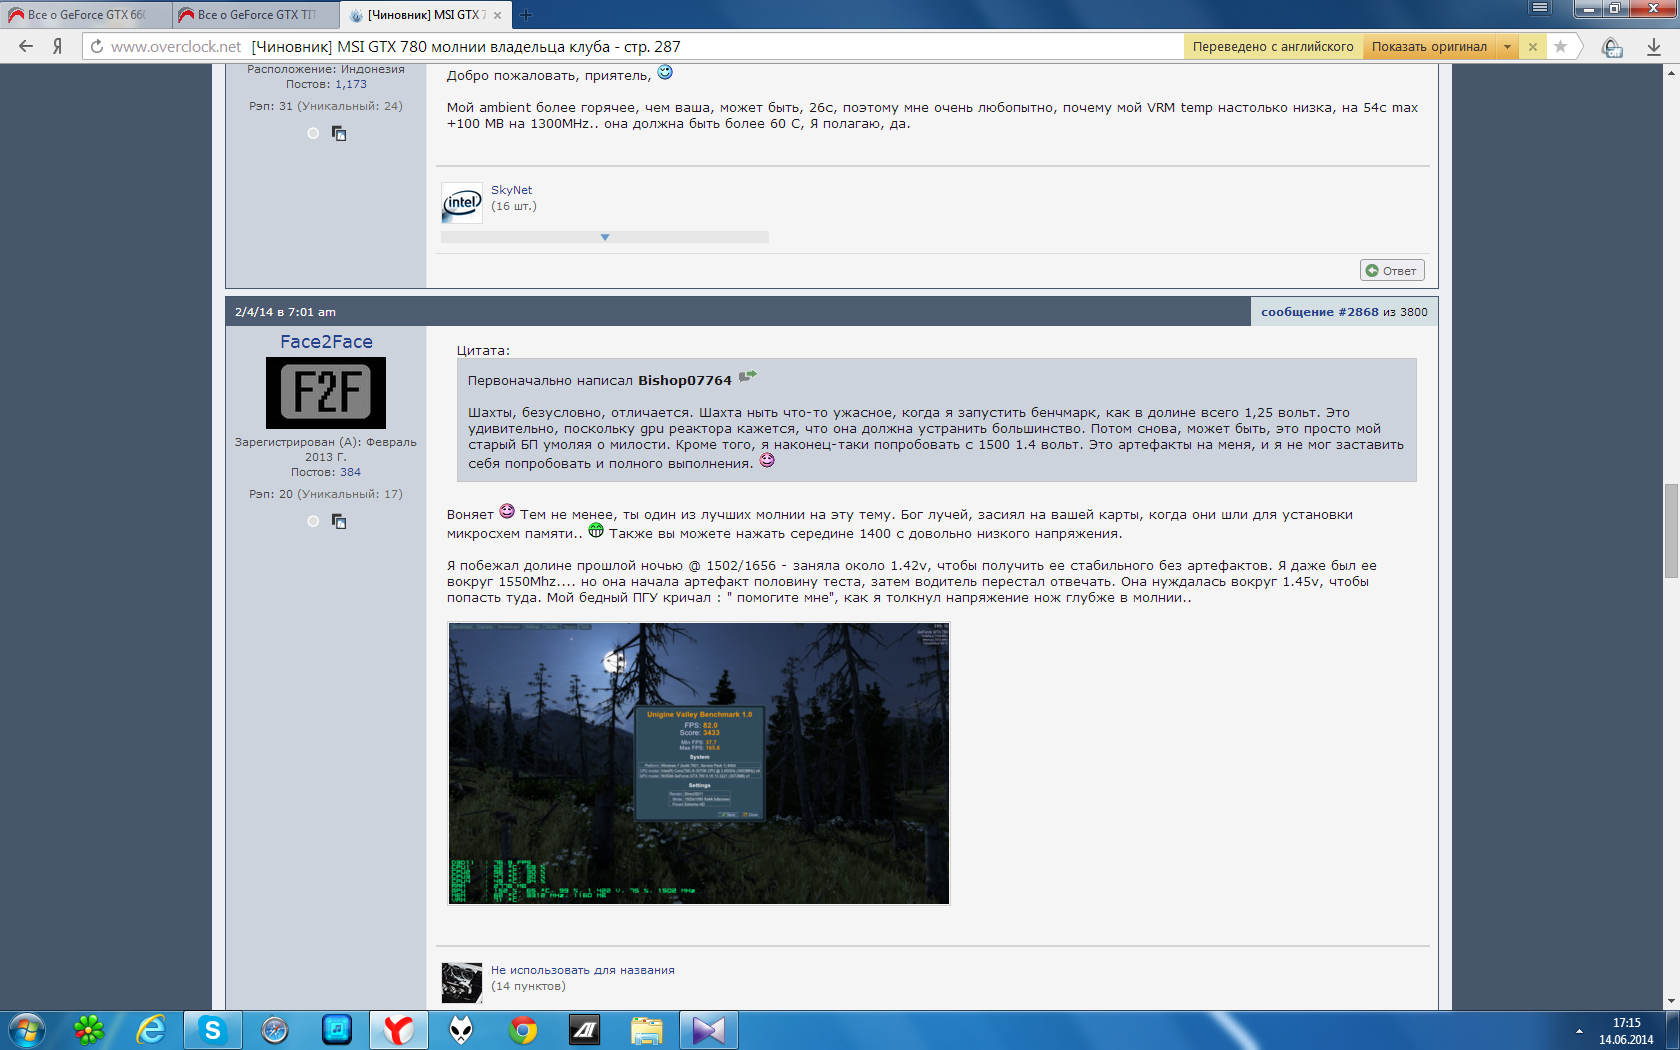Bookmark this page with the star icon
This screenshot has height=1050, width=1680.
click(1560, 46)
